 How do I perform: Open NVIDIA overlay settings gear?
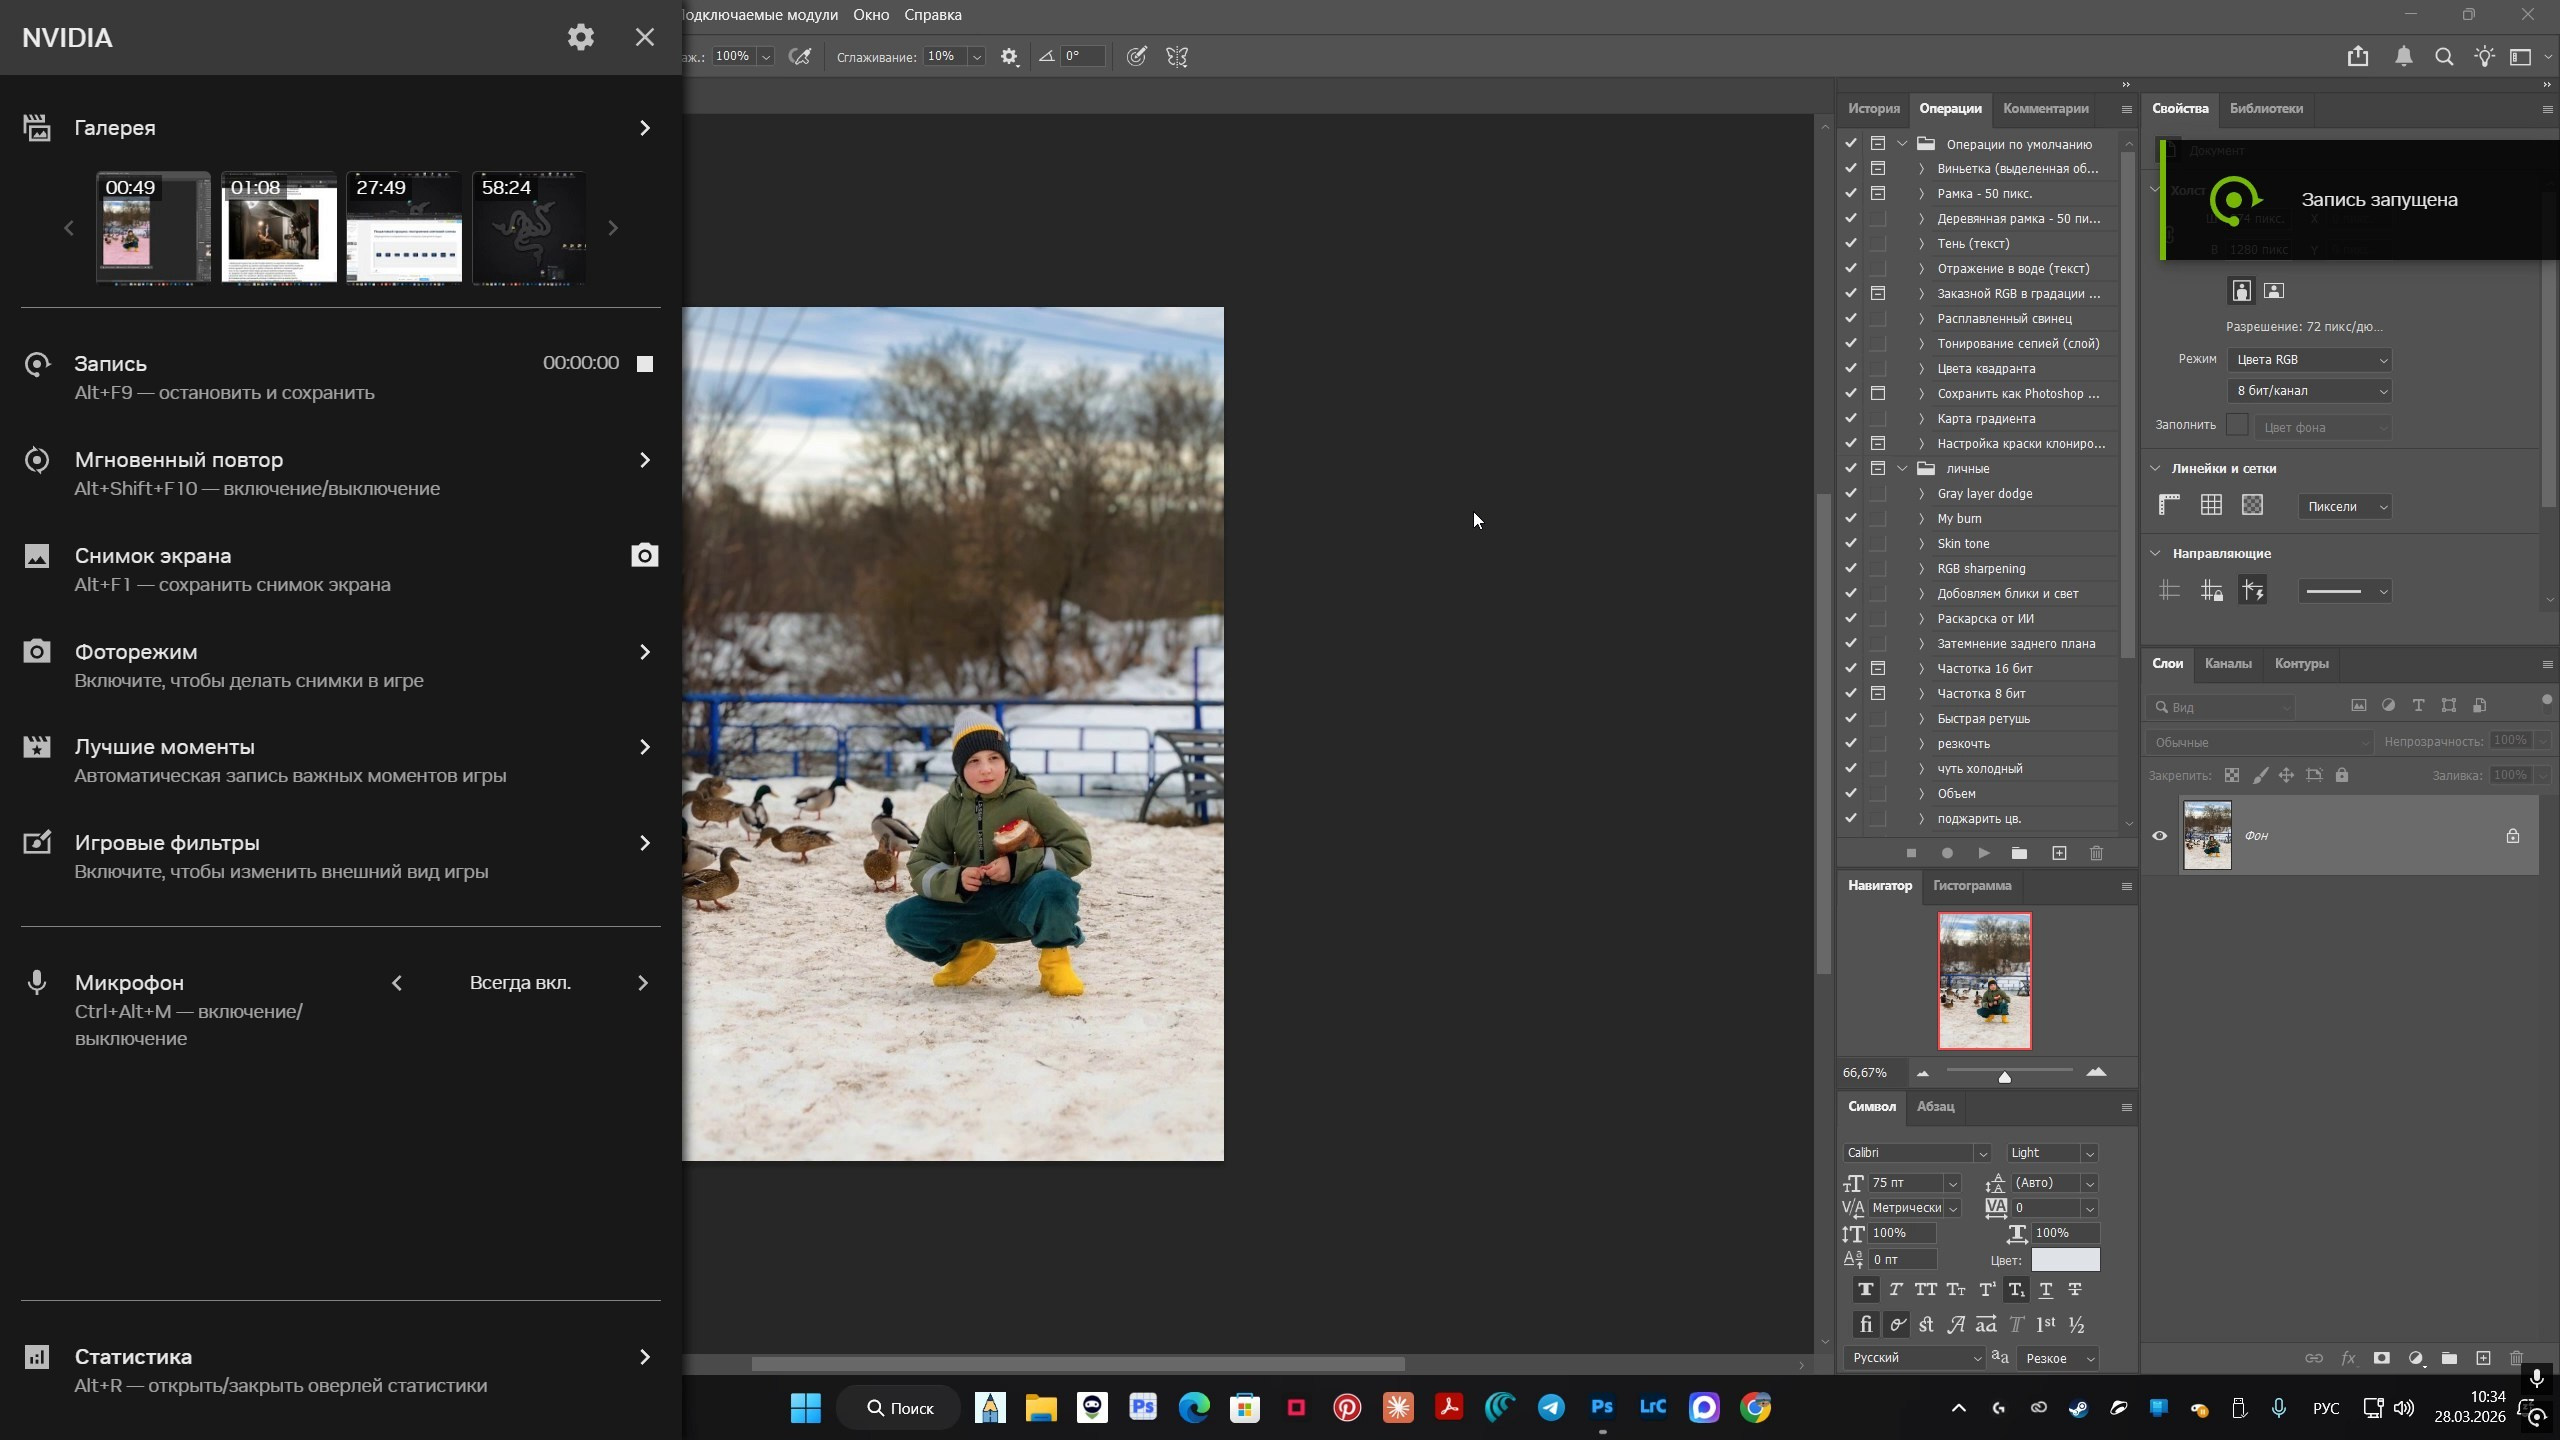[580, 38]
